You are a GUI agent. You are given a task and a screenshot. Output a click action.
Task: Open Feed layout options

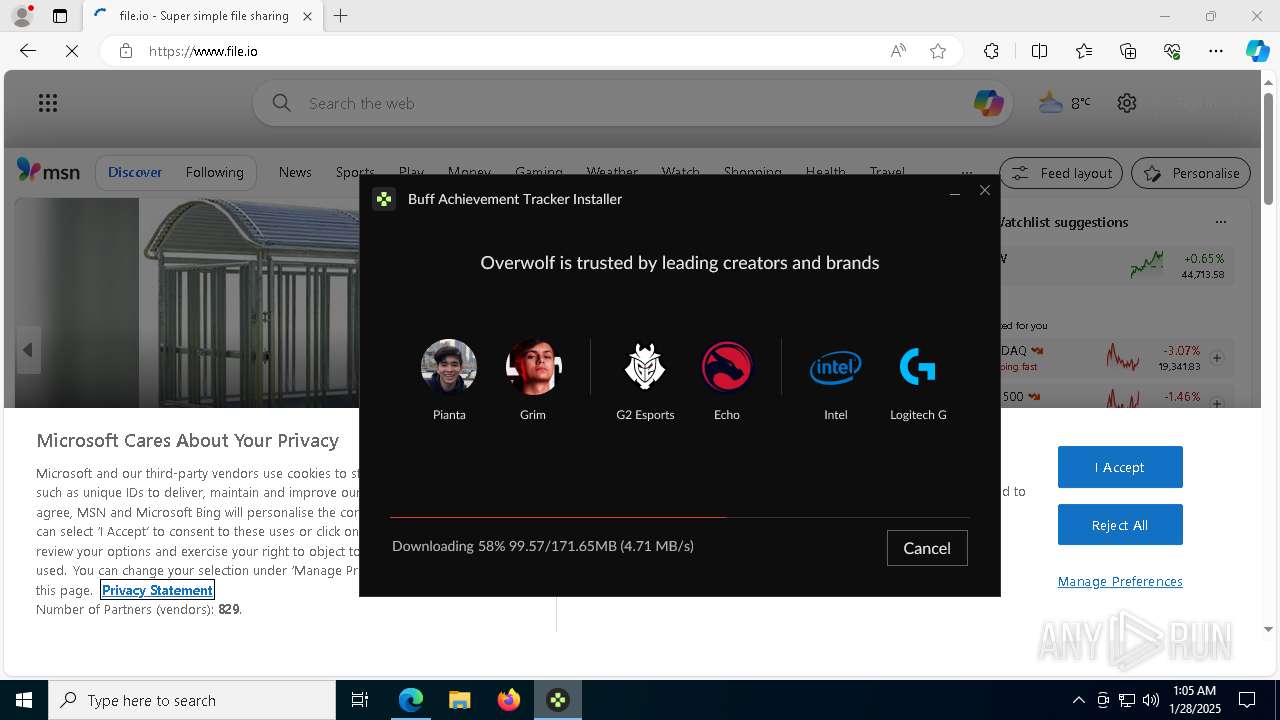pyautogui.click(x=1062, y=173)
